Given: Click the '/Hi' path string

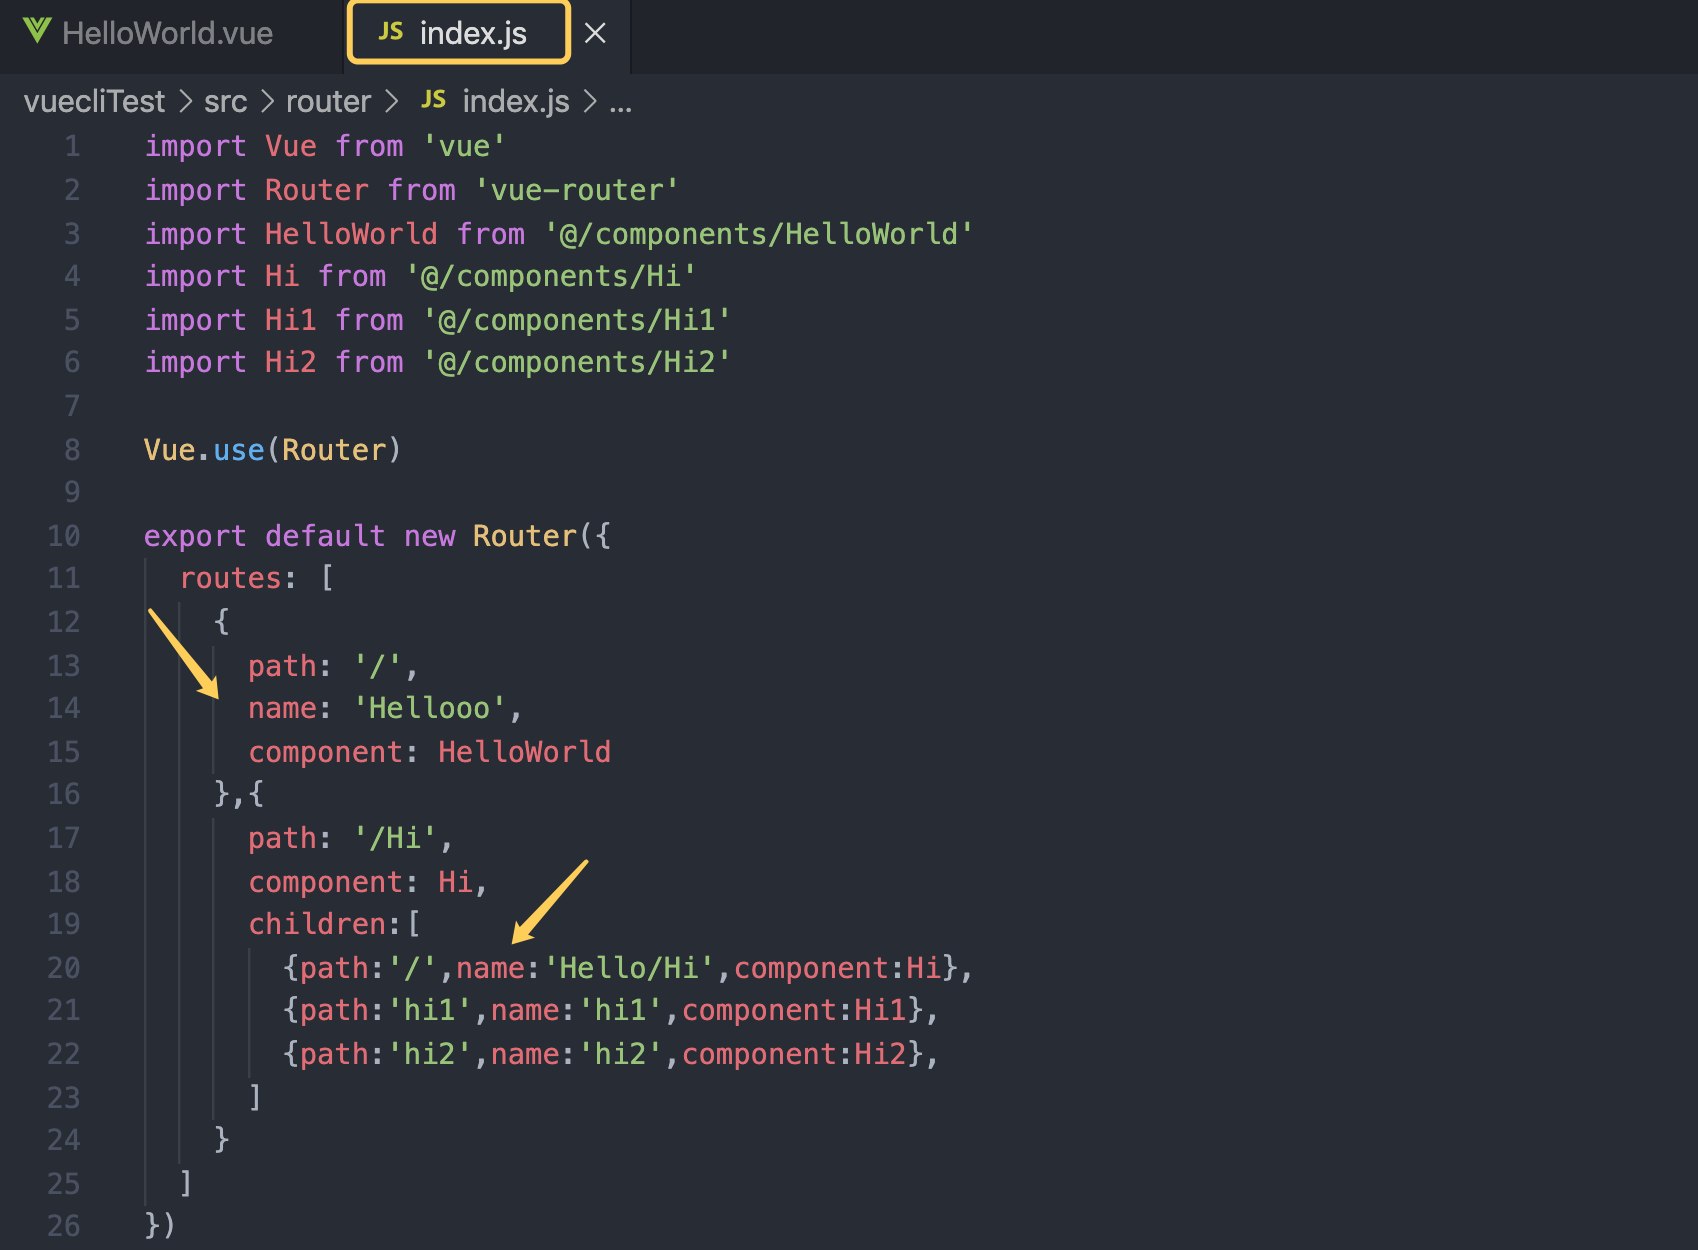Looking at the screenshot, I should [395, 838].
